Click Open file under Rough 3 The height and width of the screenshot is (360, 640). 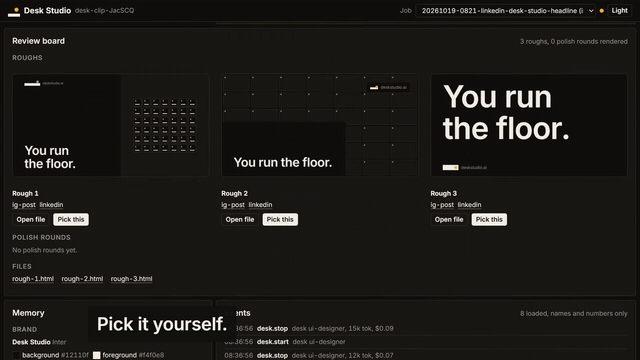click(x=449, y=220)
